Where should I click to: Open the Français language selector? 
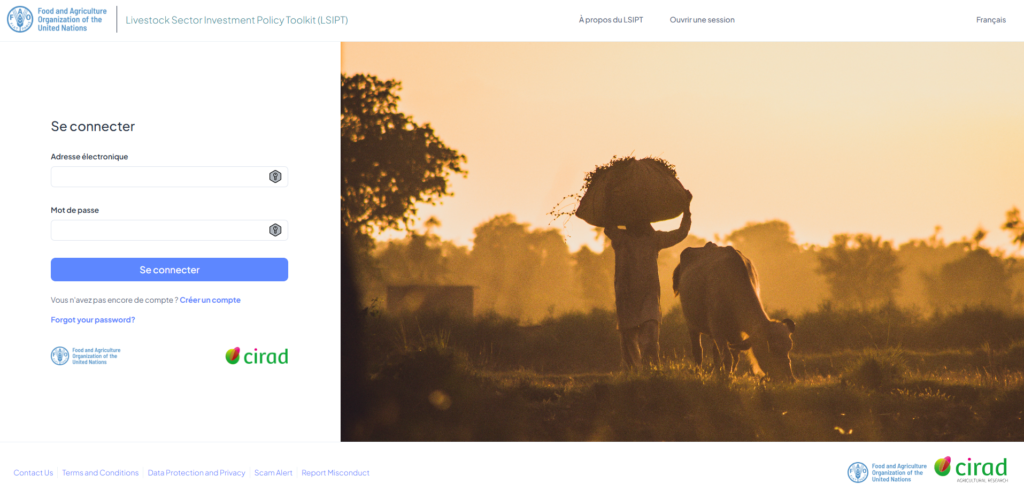click(x=991, y=20)
